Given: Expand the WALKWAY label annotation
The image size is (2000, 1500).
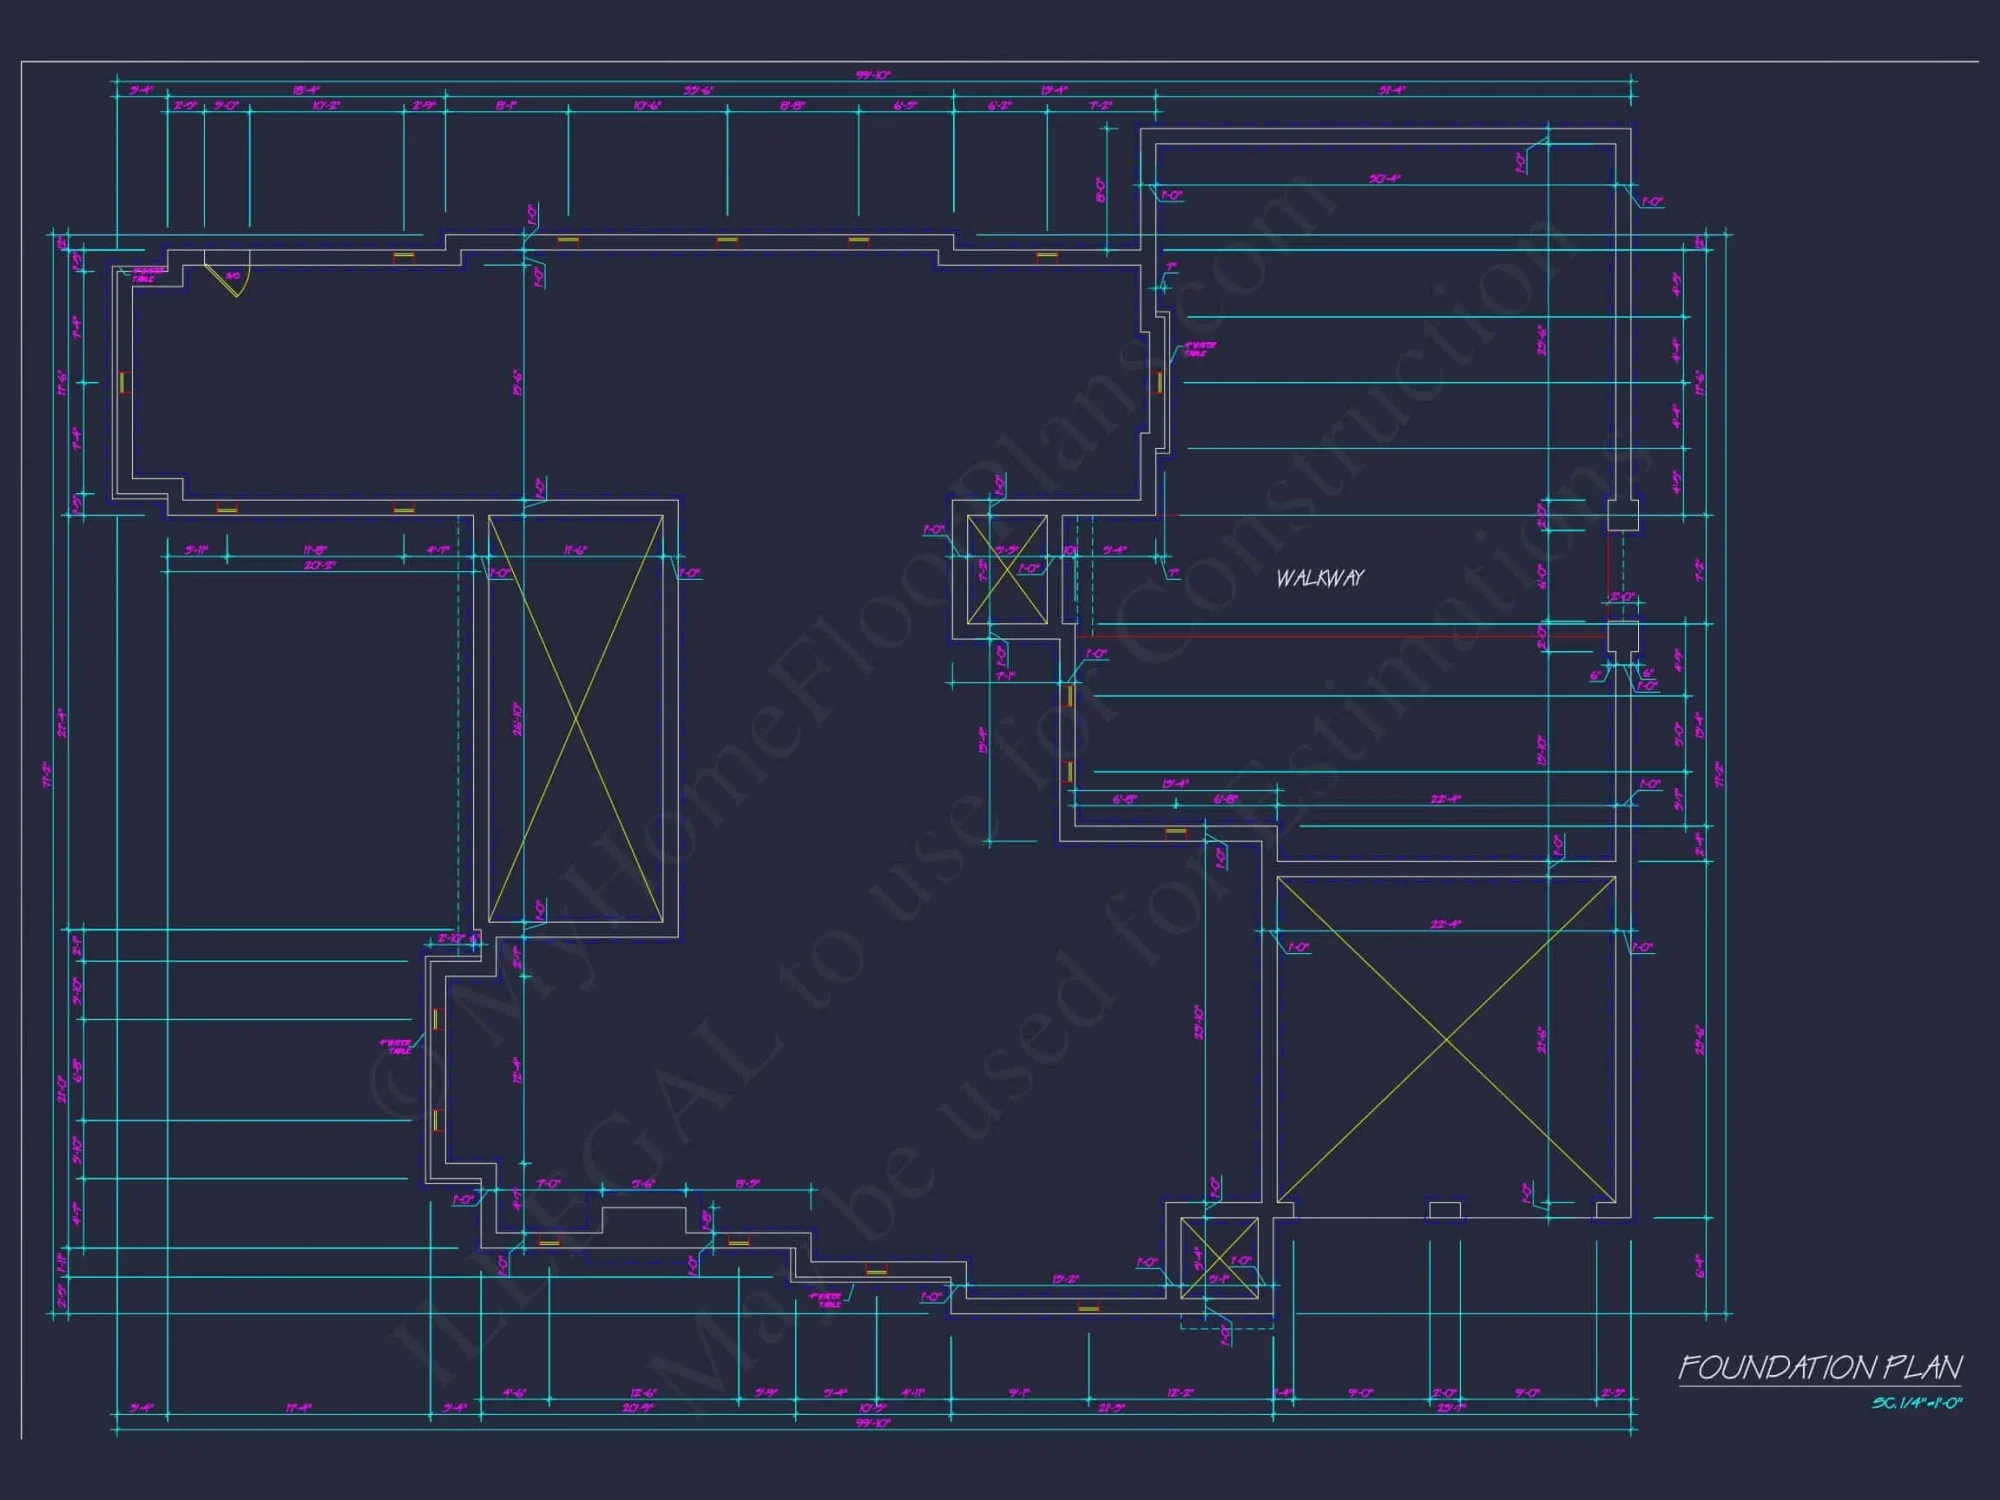Looking at the screenshot, I should coord(1322,578).
